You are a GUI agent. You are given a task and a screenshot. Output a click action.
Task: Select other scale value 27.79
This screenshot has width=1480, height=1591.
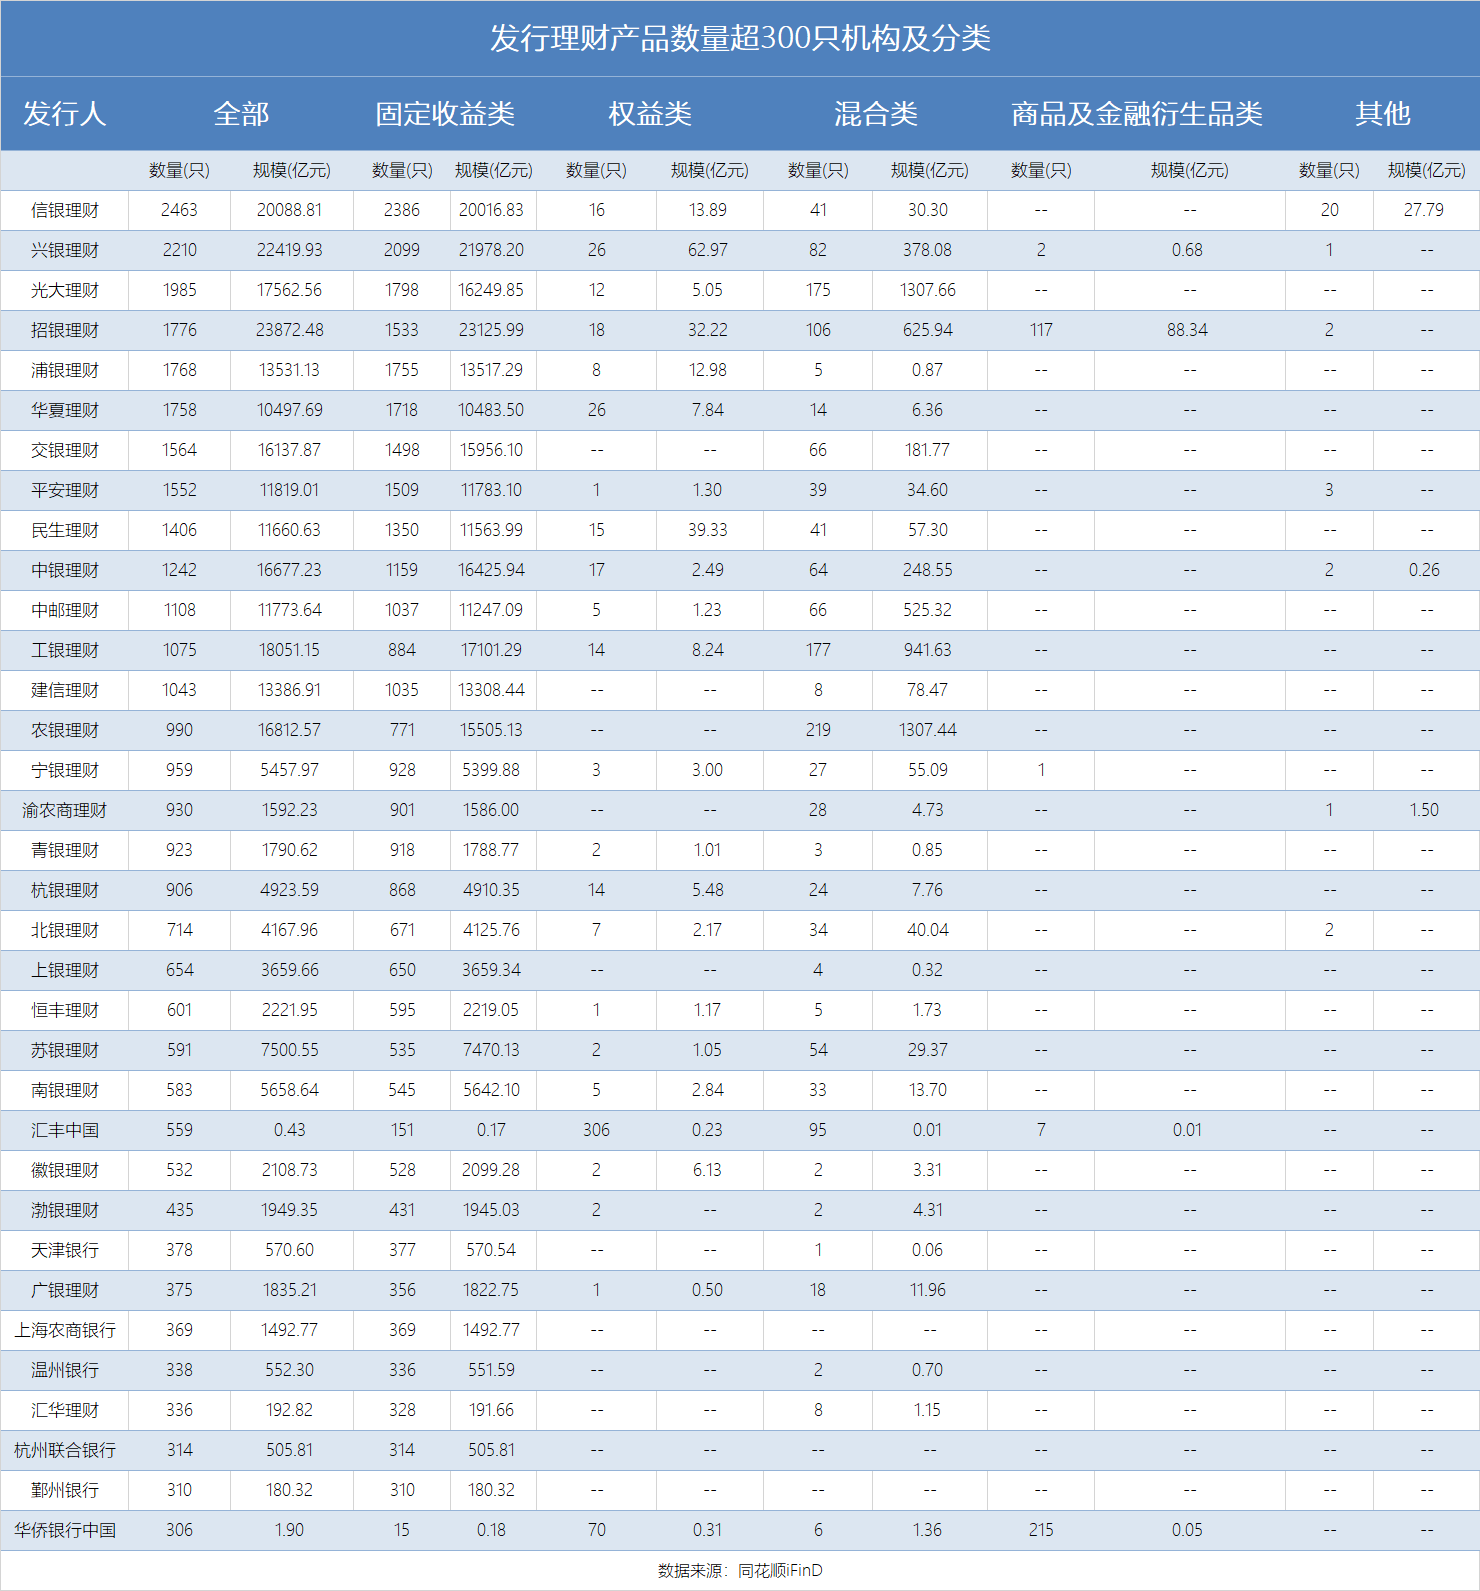coord(1424,210)
